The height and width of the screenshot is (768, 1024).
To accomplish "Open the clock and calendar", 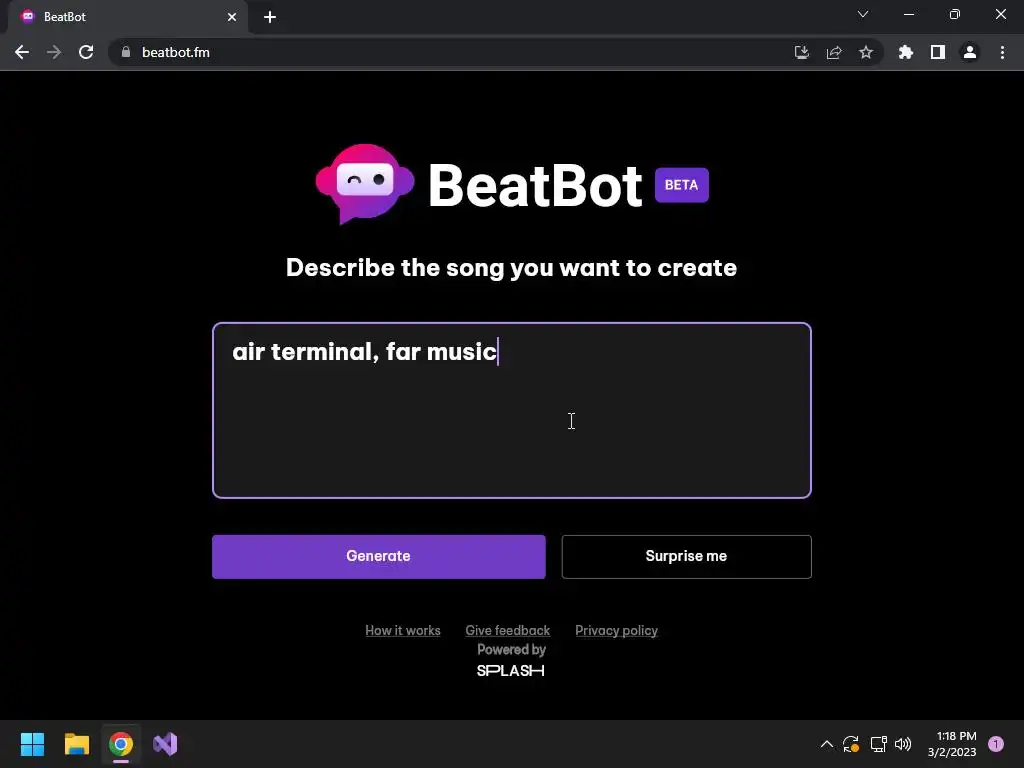I will [x=952, y=744].
